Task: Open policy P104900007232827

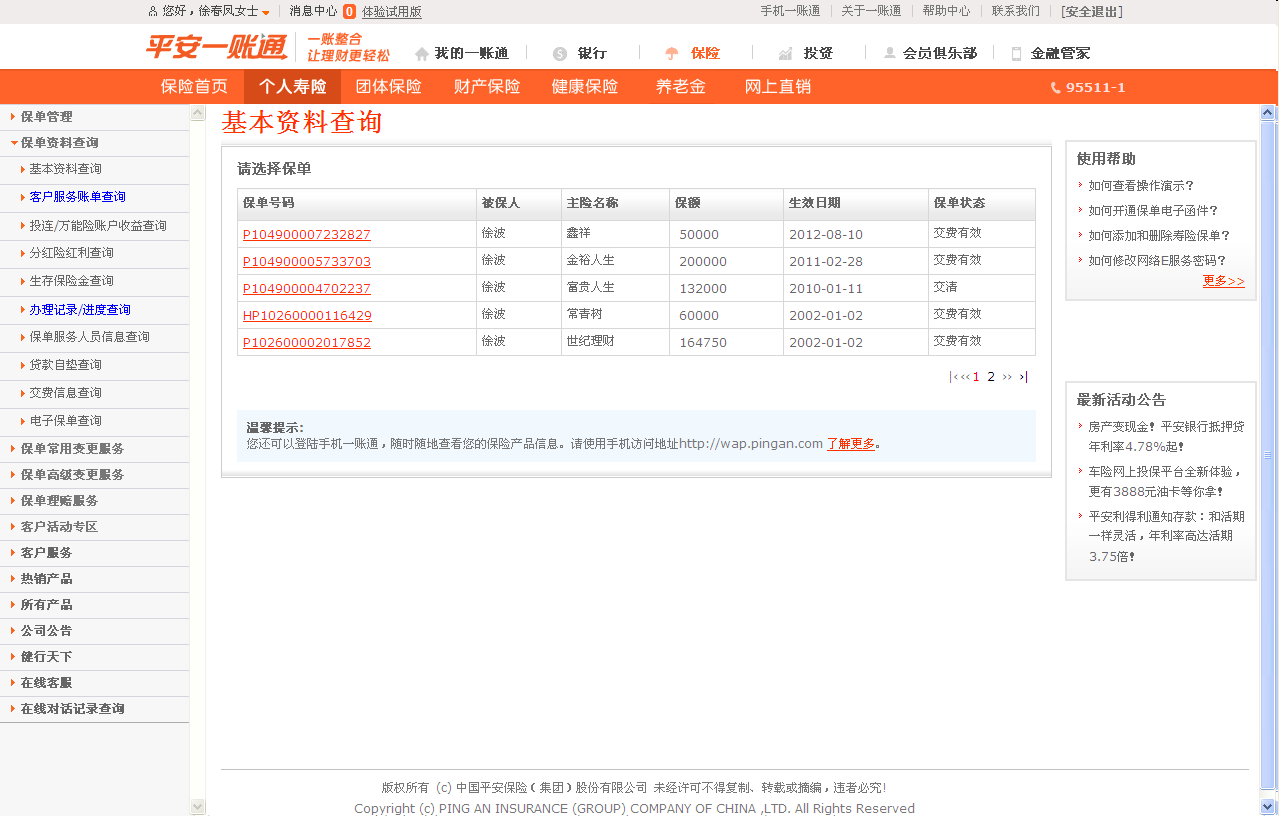Action: [x=306, y=235]
